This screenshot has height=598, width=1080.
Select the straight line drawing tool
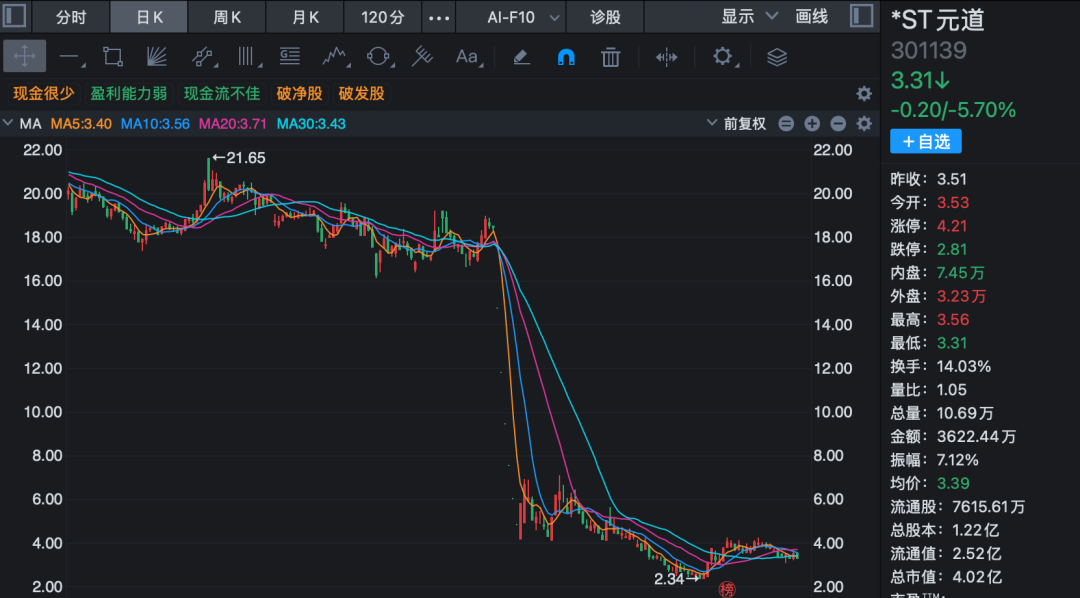[70, 56]
